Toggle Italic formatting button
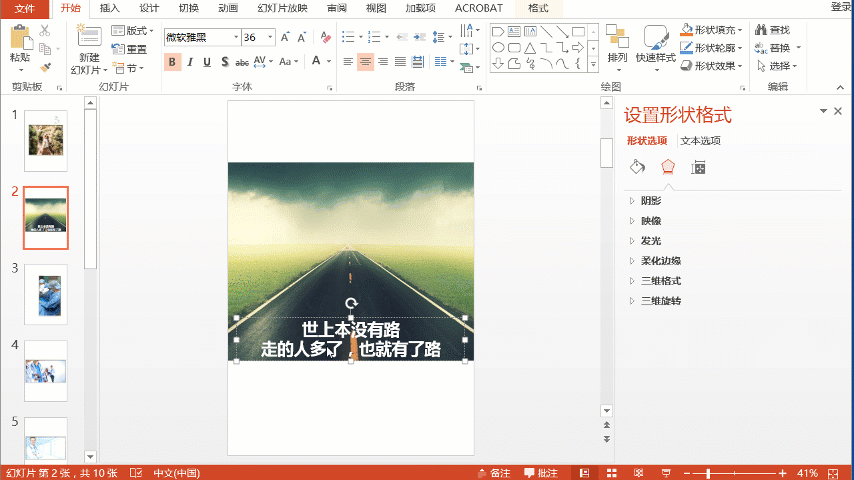This screenshot has height=480, width=854. click(x=190, y=62)
